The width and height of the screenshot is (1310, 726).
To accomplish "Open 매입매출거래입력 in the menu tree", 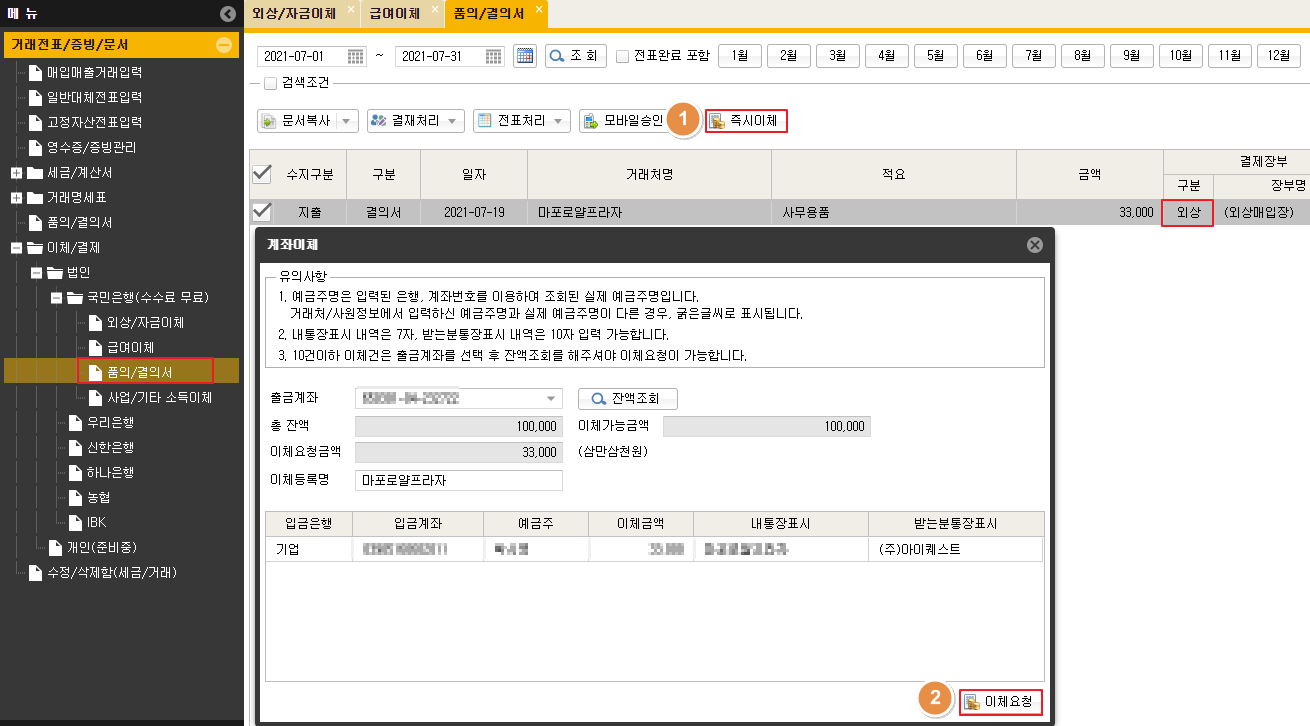I will 94,72.
